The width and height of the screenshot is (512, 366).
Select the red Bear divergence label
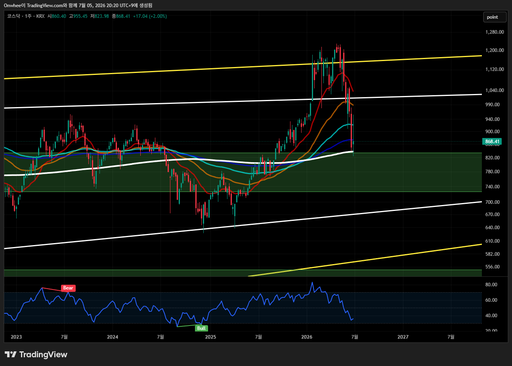[68, 288]
